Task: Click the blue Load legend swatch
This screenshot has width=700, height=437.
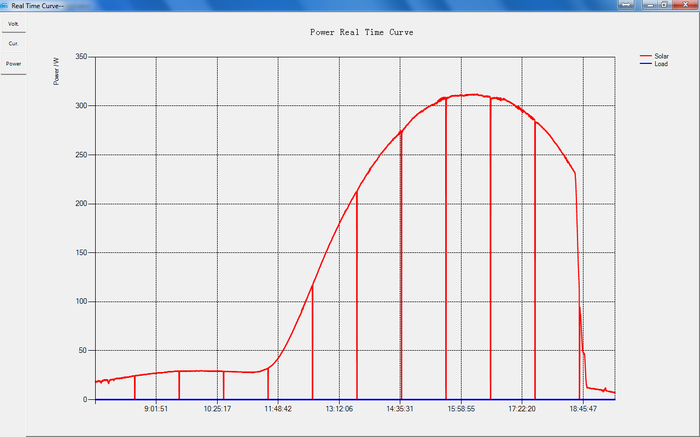Action: tap(644, 64)
